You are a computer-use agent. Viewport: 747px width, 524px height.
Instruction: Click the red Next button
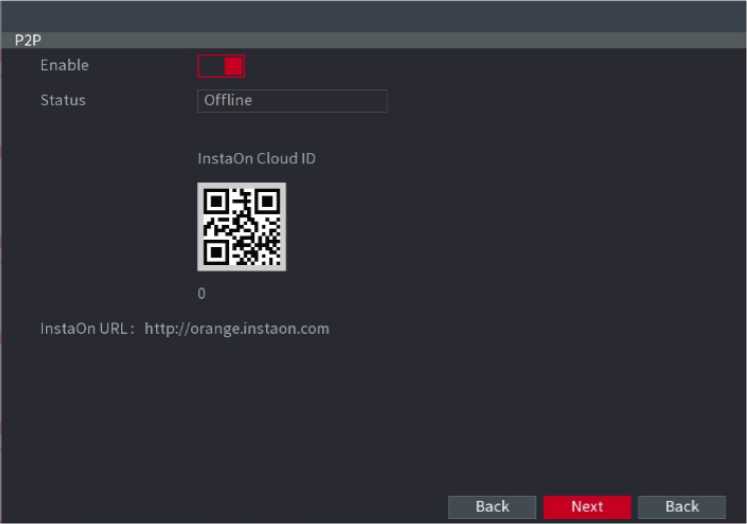[x=587, y=506]
